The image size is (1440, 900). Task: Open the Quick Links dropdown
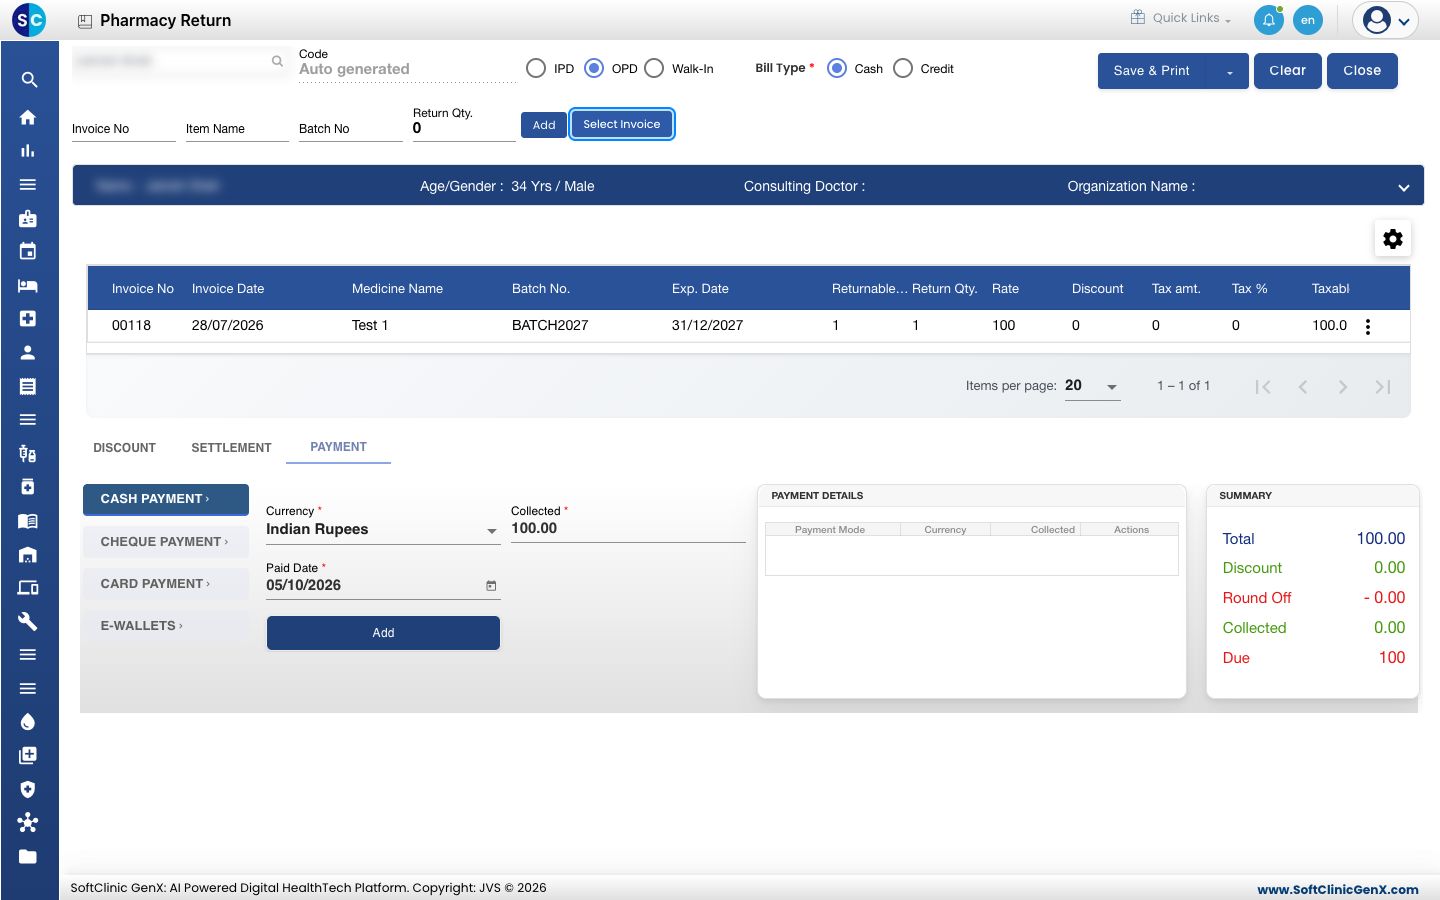pyautogui.click(x=1182, y=18)
